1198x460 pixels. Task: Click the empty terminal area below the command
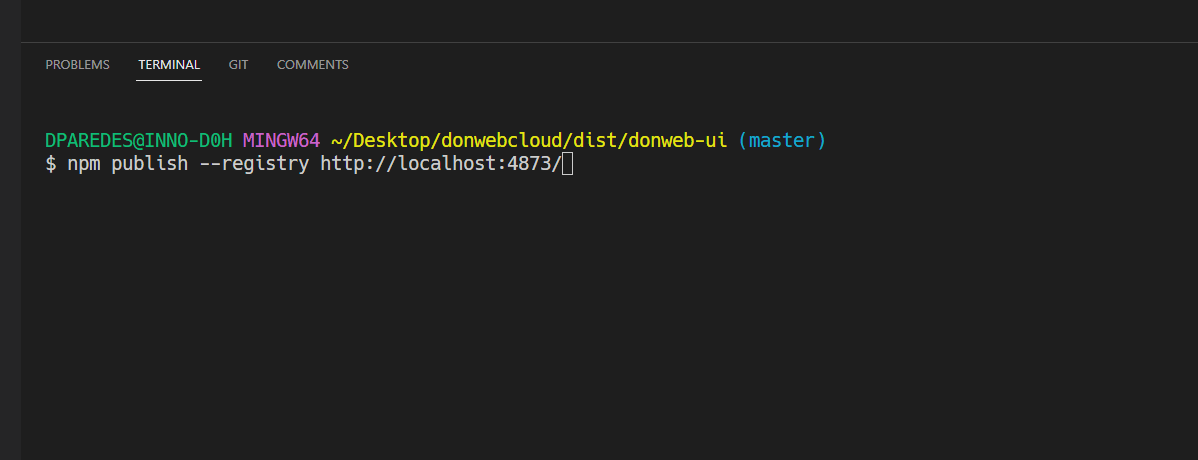[x=600, y=320]
